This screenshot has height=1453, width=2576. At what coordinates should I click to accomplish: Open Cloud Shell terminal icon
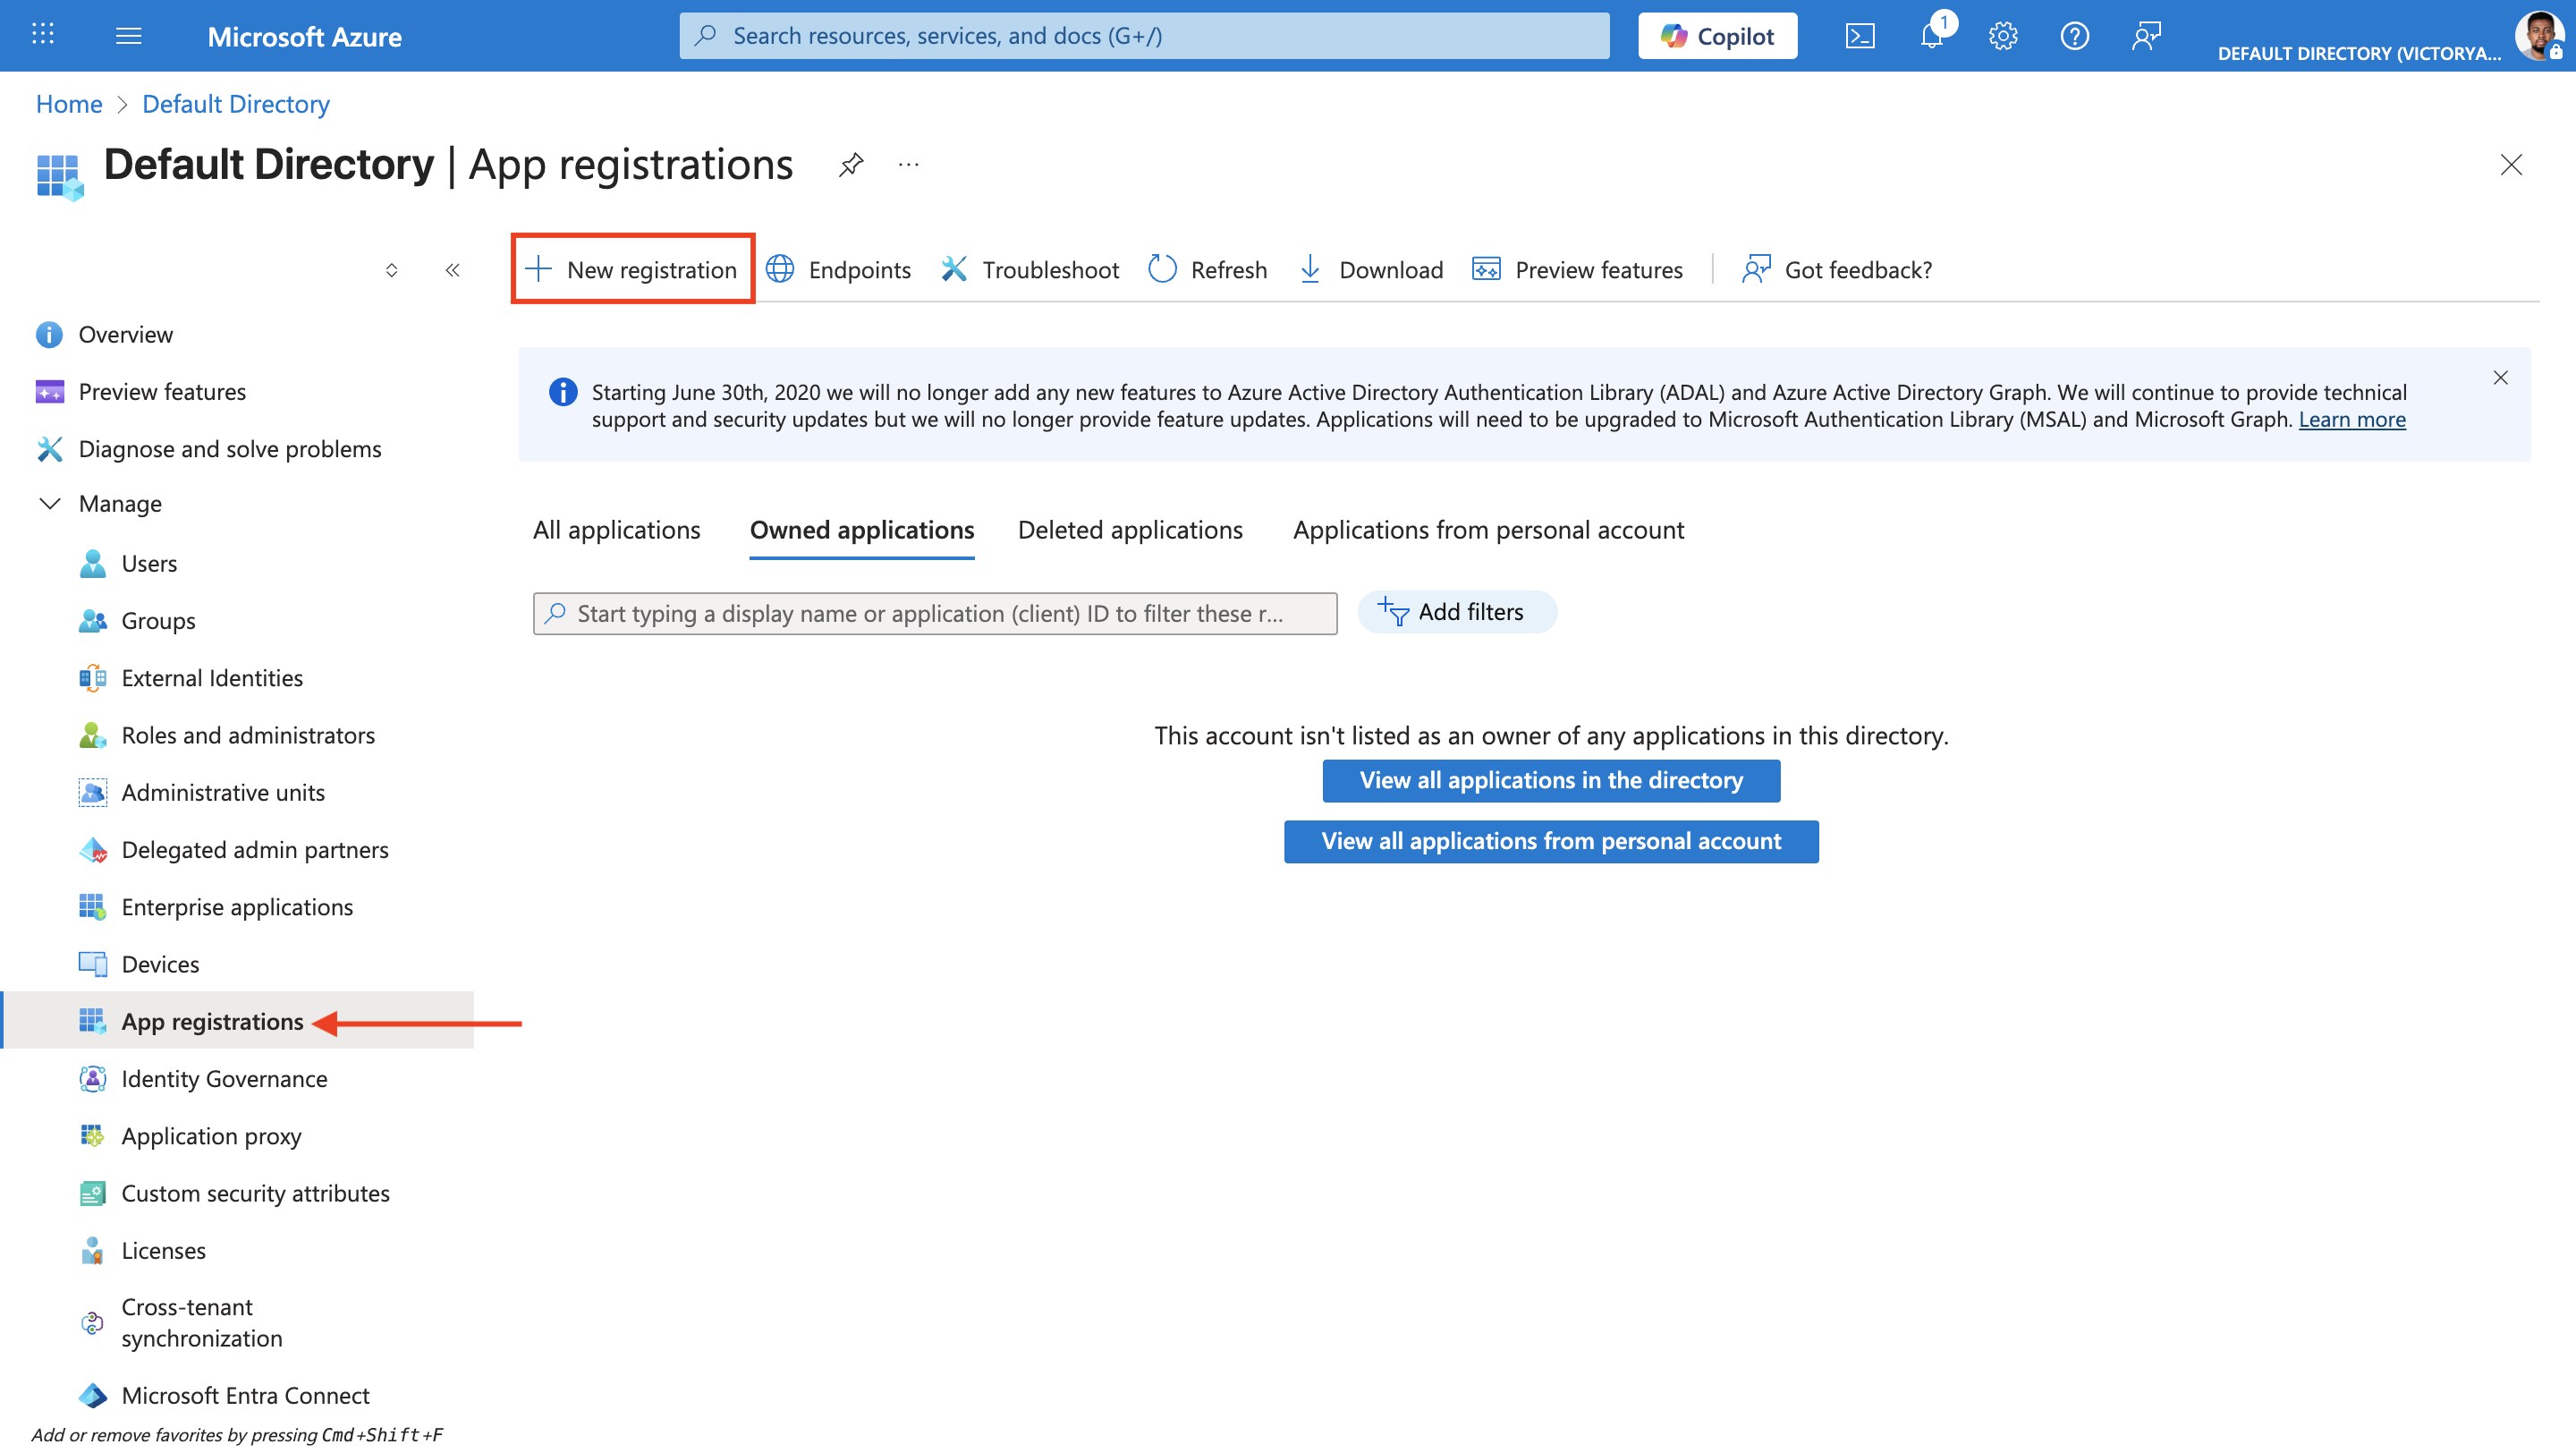pyautogui.click(x=1859, y=36)
